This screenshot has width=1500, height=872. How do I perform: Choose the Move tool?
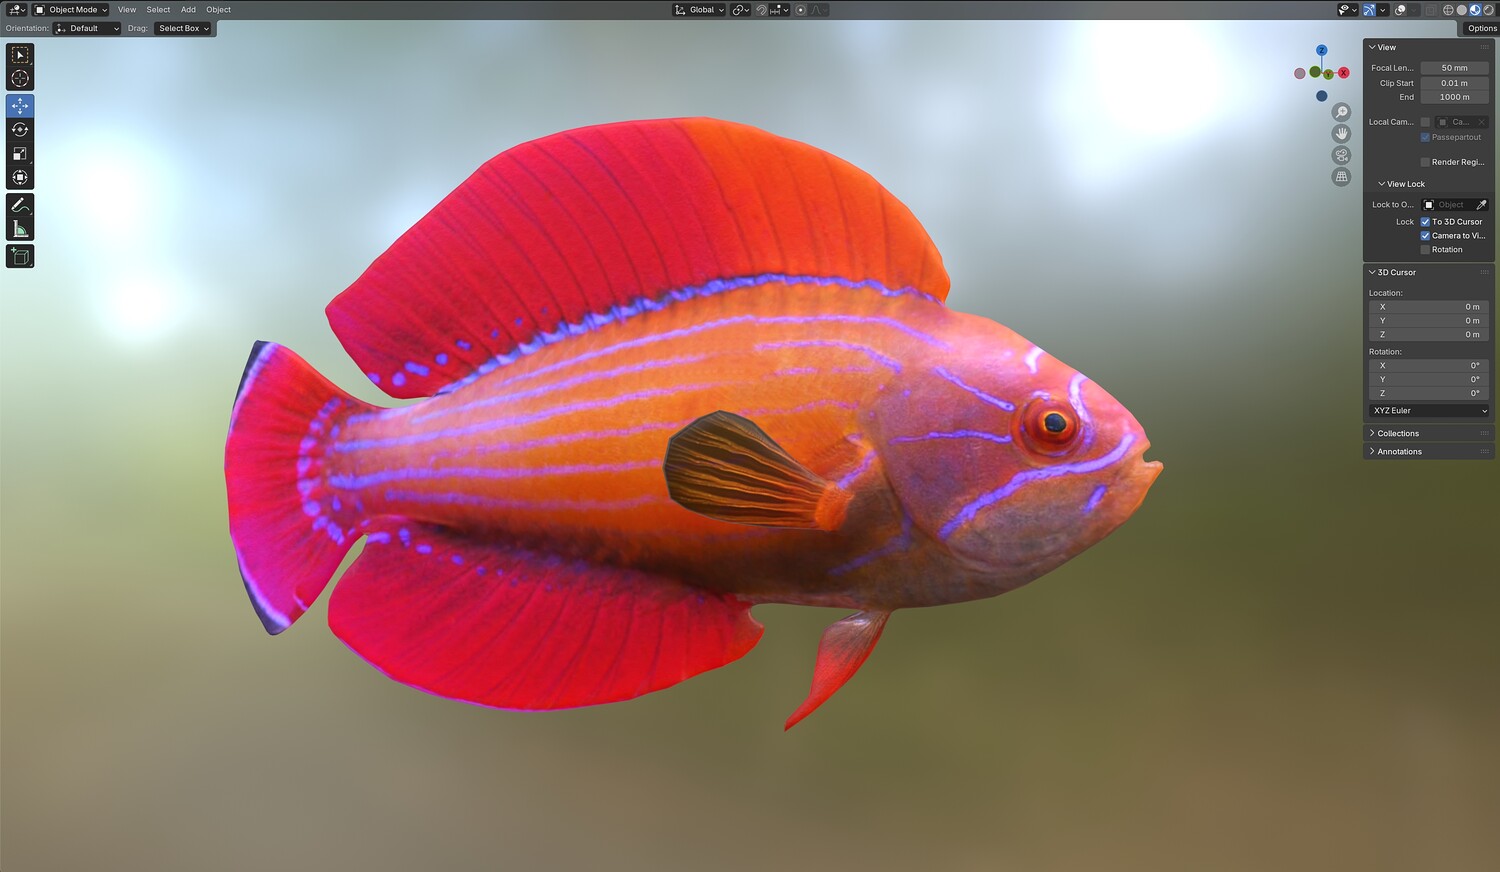[20, 106]
